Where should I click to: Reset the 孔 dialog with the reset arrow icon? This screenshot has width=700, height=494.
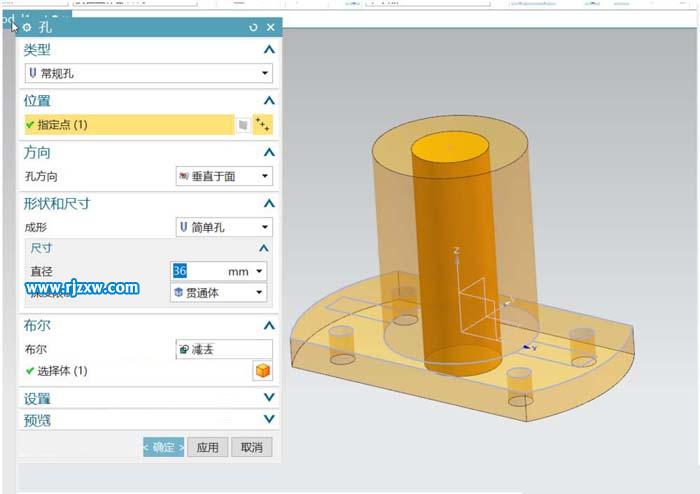coord(253,27)
